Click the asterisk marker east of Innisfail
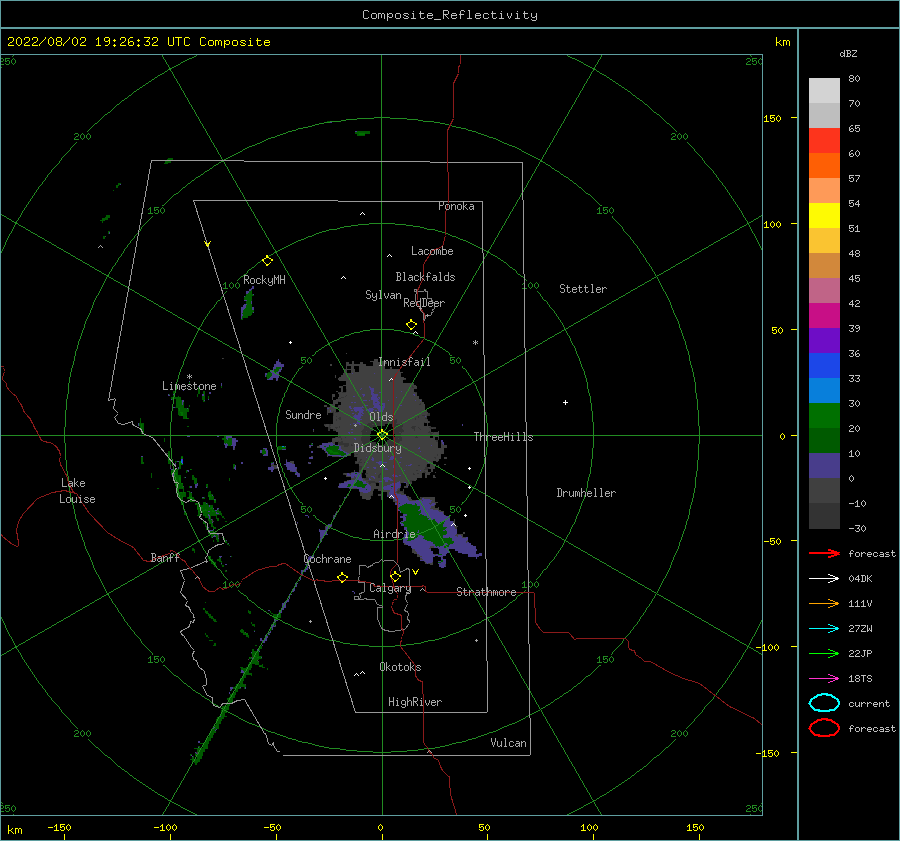The image size is (900, 841). click(x=475, y=343)
